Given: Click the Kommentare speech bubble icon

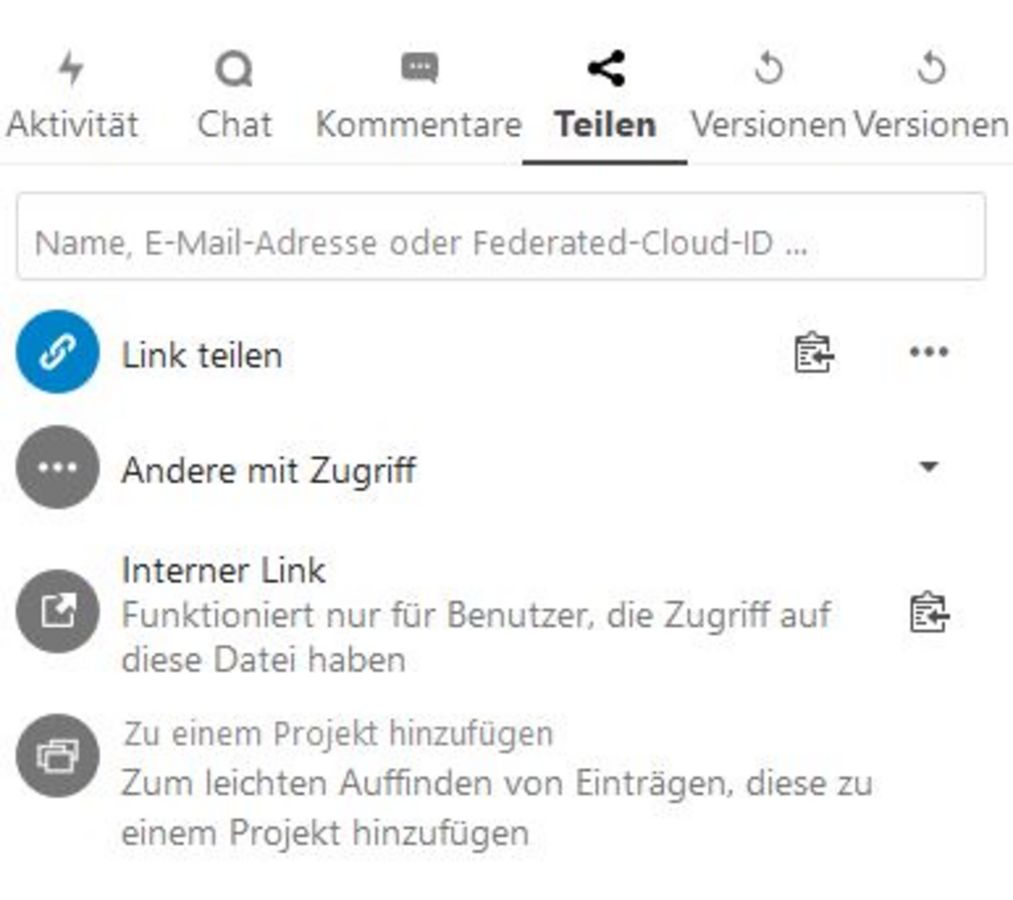Looking at the screenshot, I should [x=419, y=67].
